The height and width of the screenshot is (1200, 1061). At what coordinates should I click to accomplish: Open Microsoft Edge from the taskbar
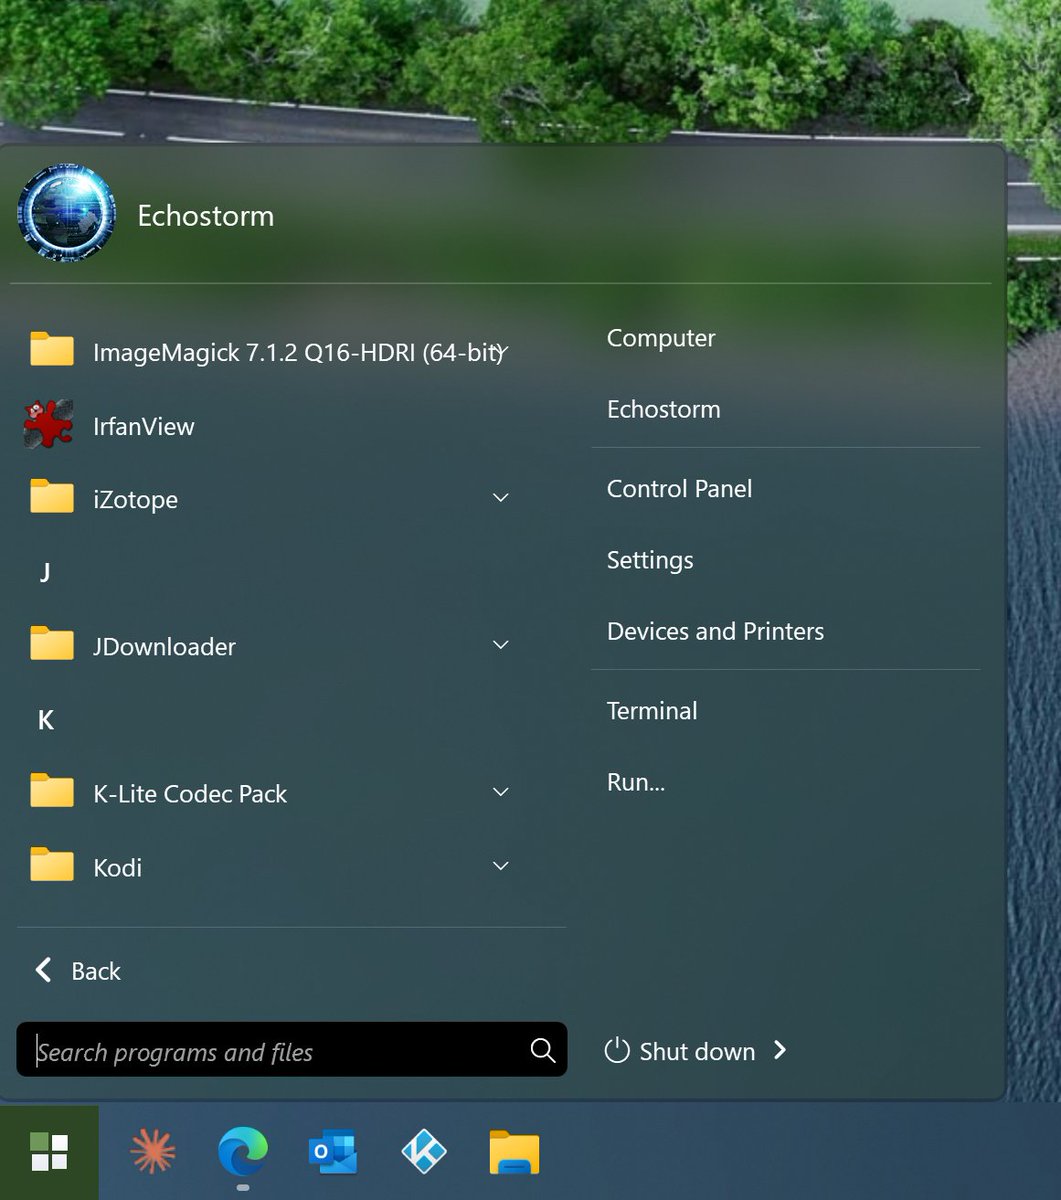243,1151
